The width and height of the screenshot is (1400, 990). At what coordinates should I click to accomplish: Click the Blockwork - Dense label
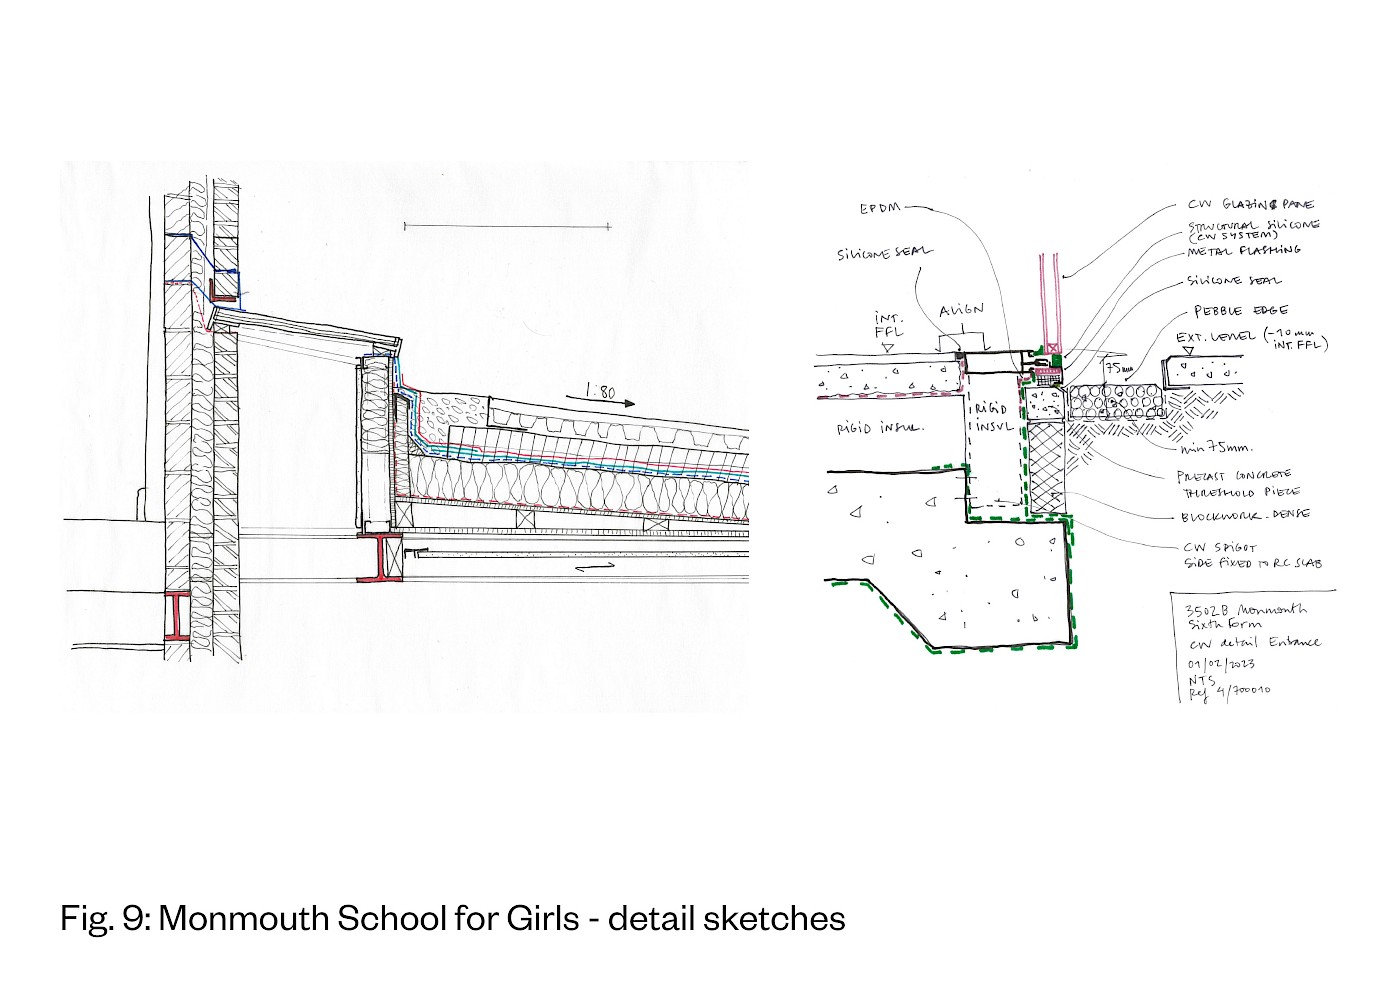click(1244, 517)
